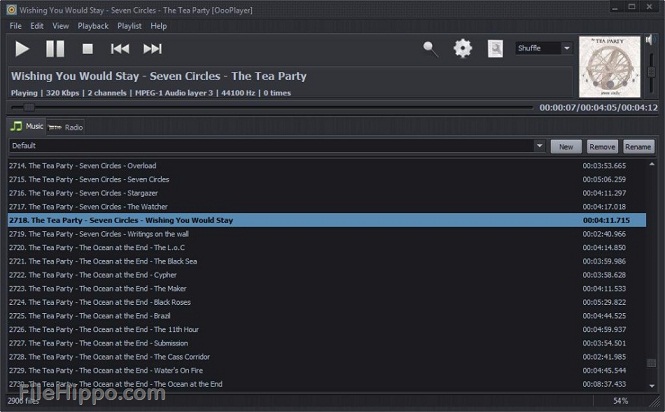Select track 2718 Wishing You Would Stay
Viewport: 665px width, 412px height.
(x=327, y=220)
